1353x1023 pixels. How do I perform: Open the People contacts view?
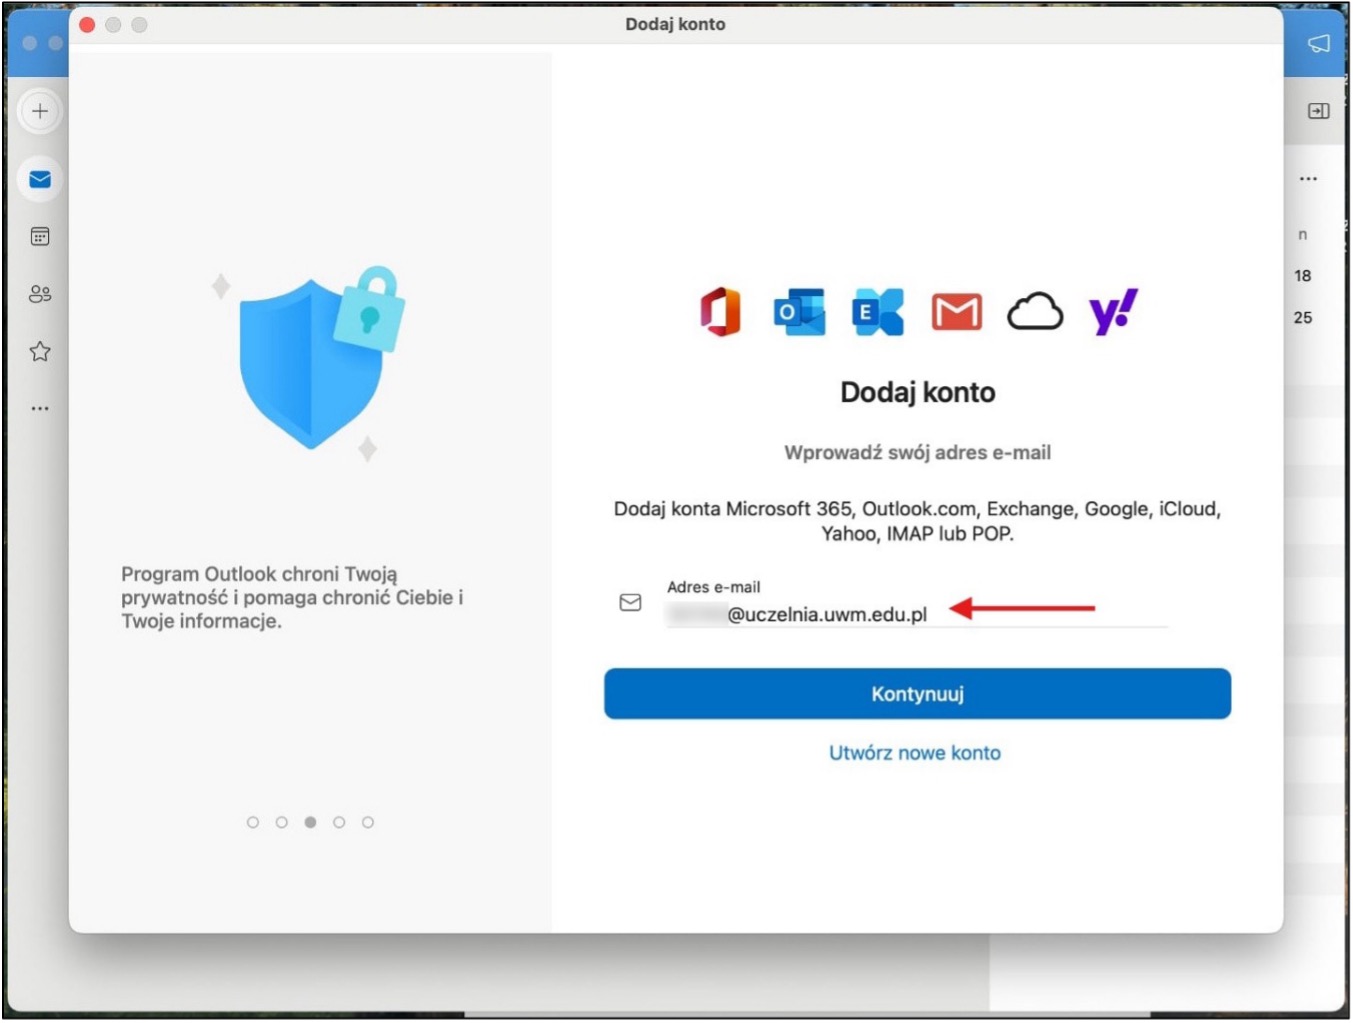[40, 294]
